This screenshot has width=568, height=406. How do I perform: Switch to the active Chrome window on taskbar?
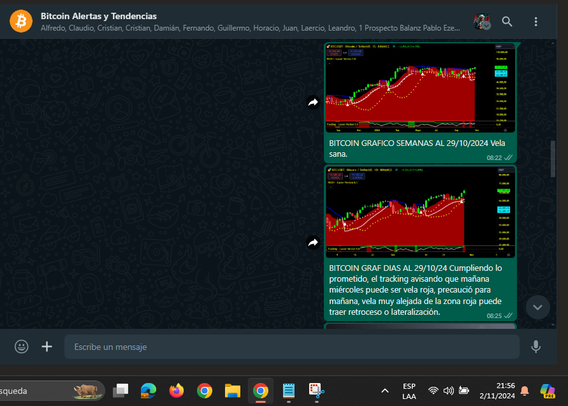coord(260,391)
